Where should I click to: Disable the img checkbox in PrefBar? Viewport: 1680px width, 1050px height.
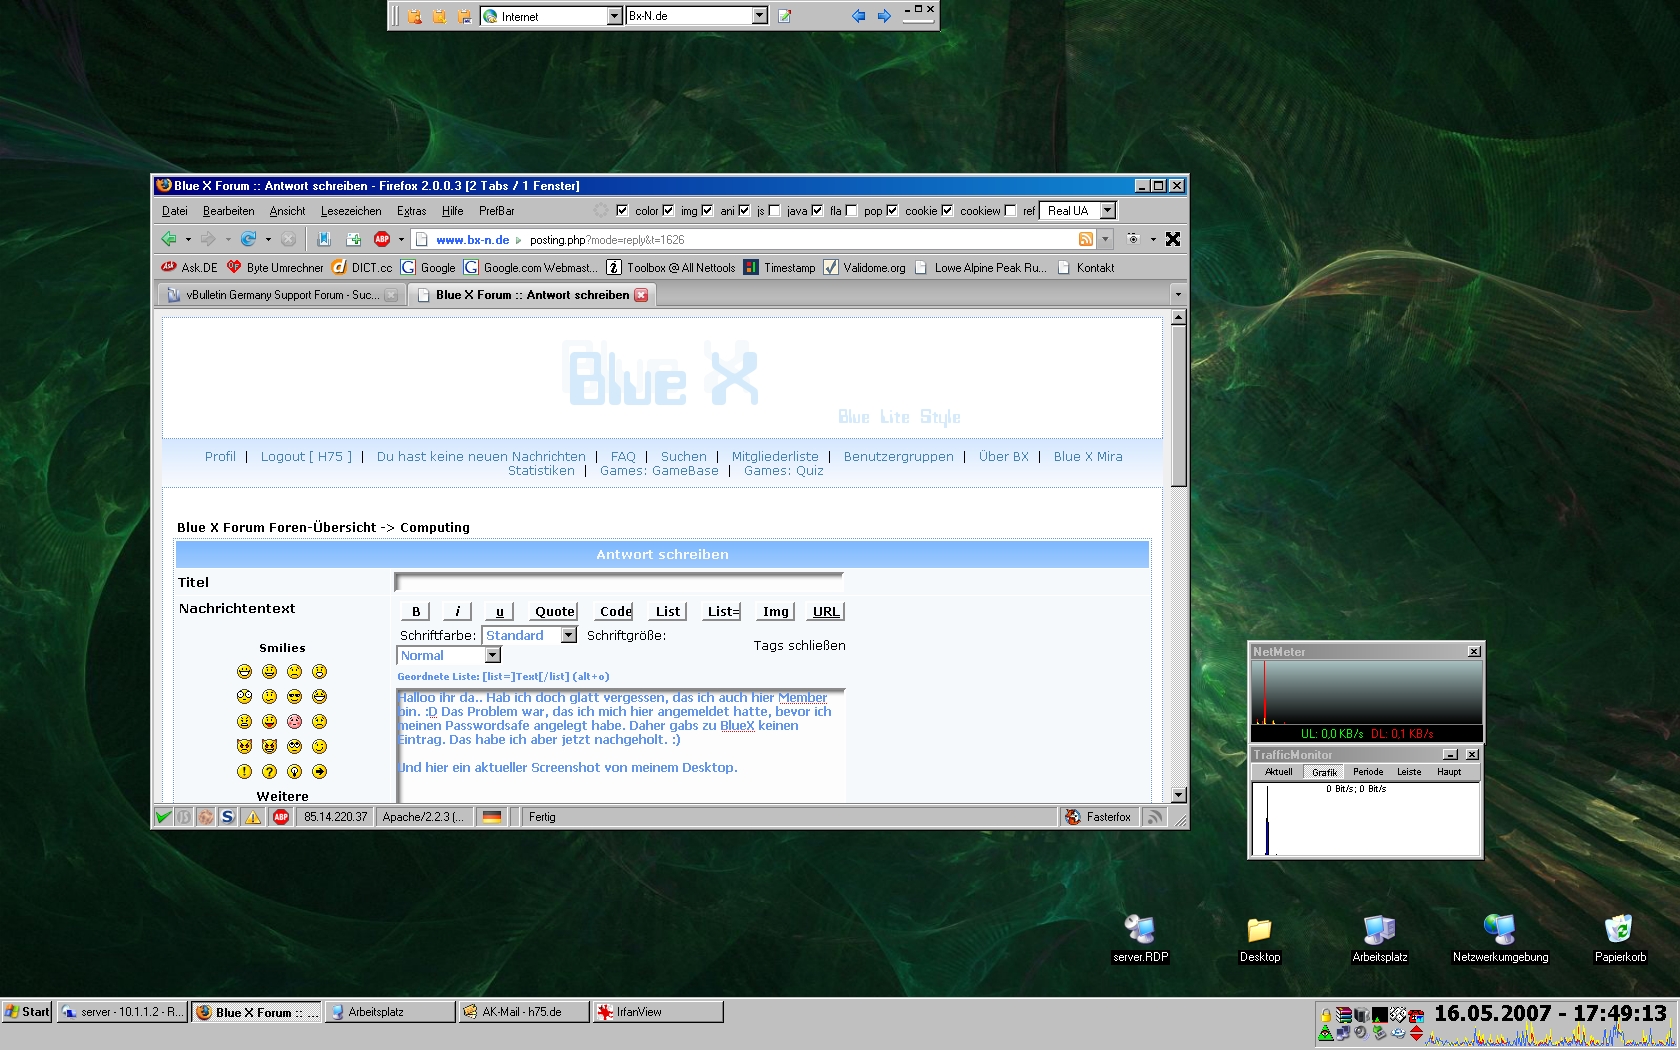tap(707, 211)
